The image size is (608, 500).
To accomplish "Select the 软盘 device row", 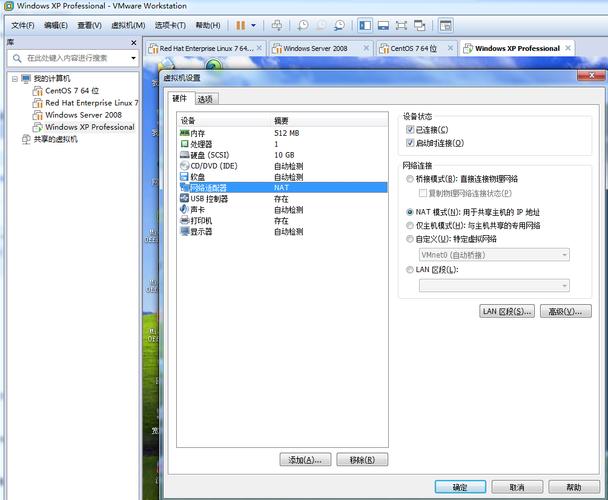I will 283,177.
